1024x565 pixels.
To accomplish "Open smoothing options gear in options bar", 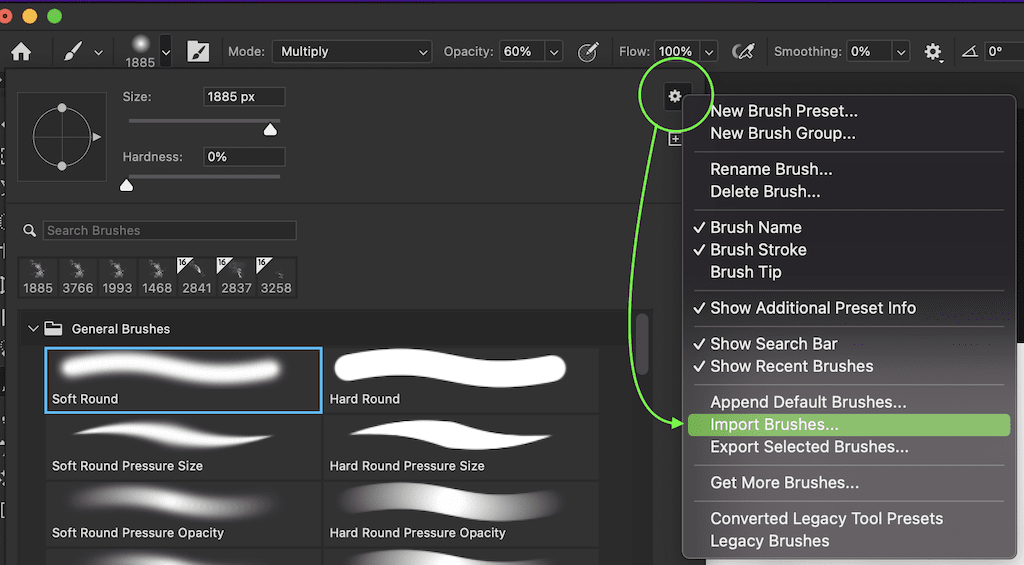I will [x=933, y=52].
